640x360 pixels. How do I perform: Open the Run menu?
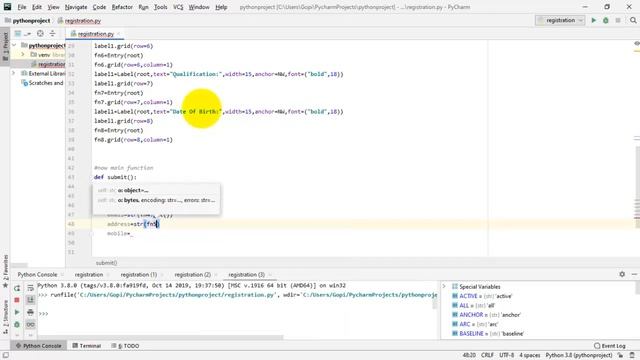[x=143, y=7]
